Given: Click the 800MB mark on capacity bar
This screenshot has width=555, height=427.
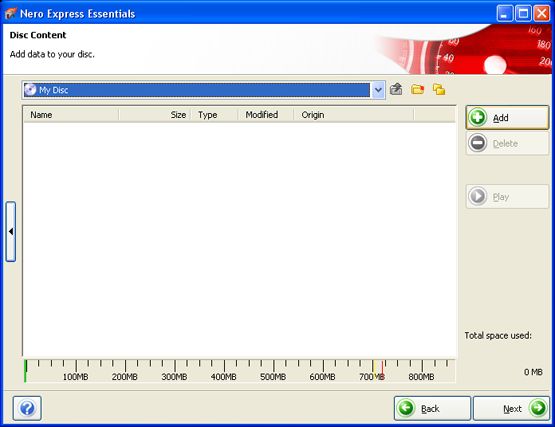Looking at the screenshot, I should 421,377.
